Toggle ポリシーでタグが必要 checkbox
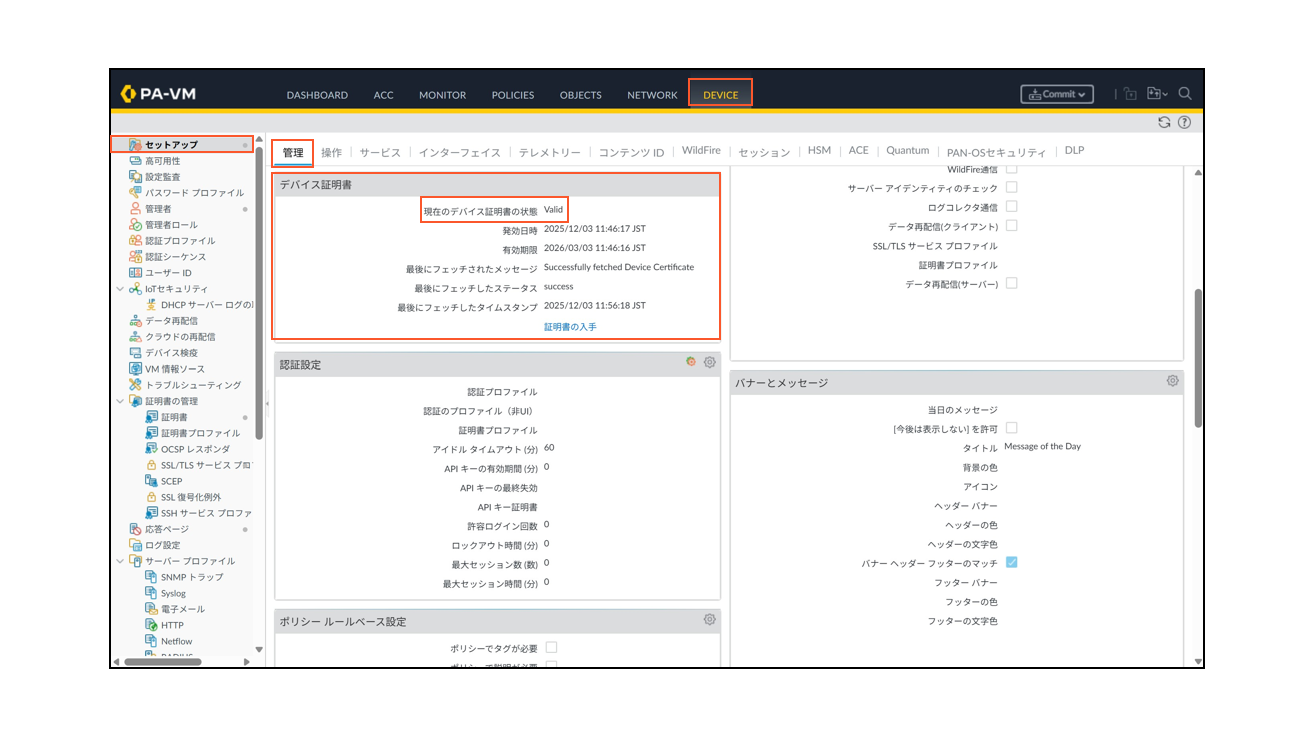Viewport: 1314px width, 736px height. tap(552, 648)
